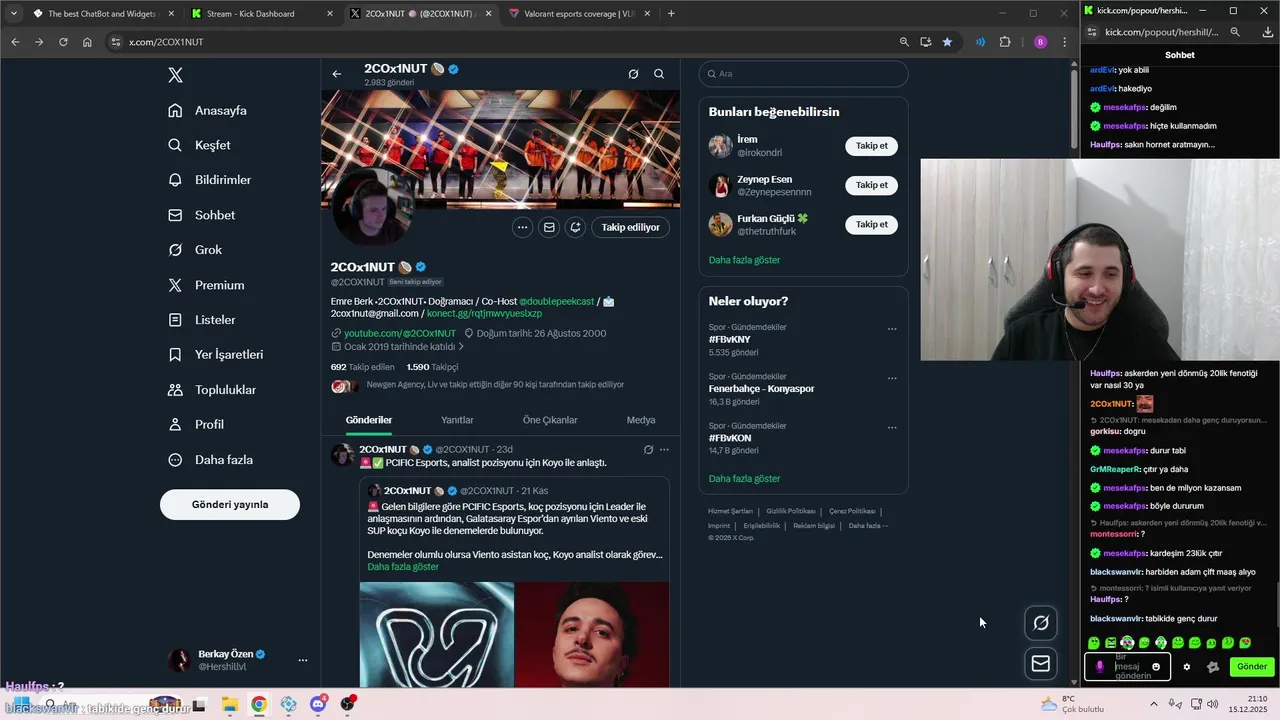Image resolution: width=1280 pixels, height=720 pixels.
Task: Open more menu on the PCIFIC Esports post
Action: pos(664,450)
